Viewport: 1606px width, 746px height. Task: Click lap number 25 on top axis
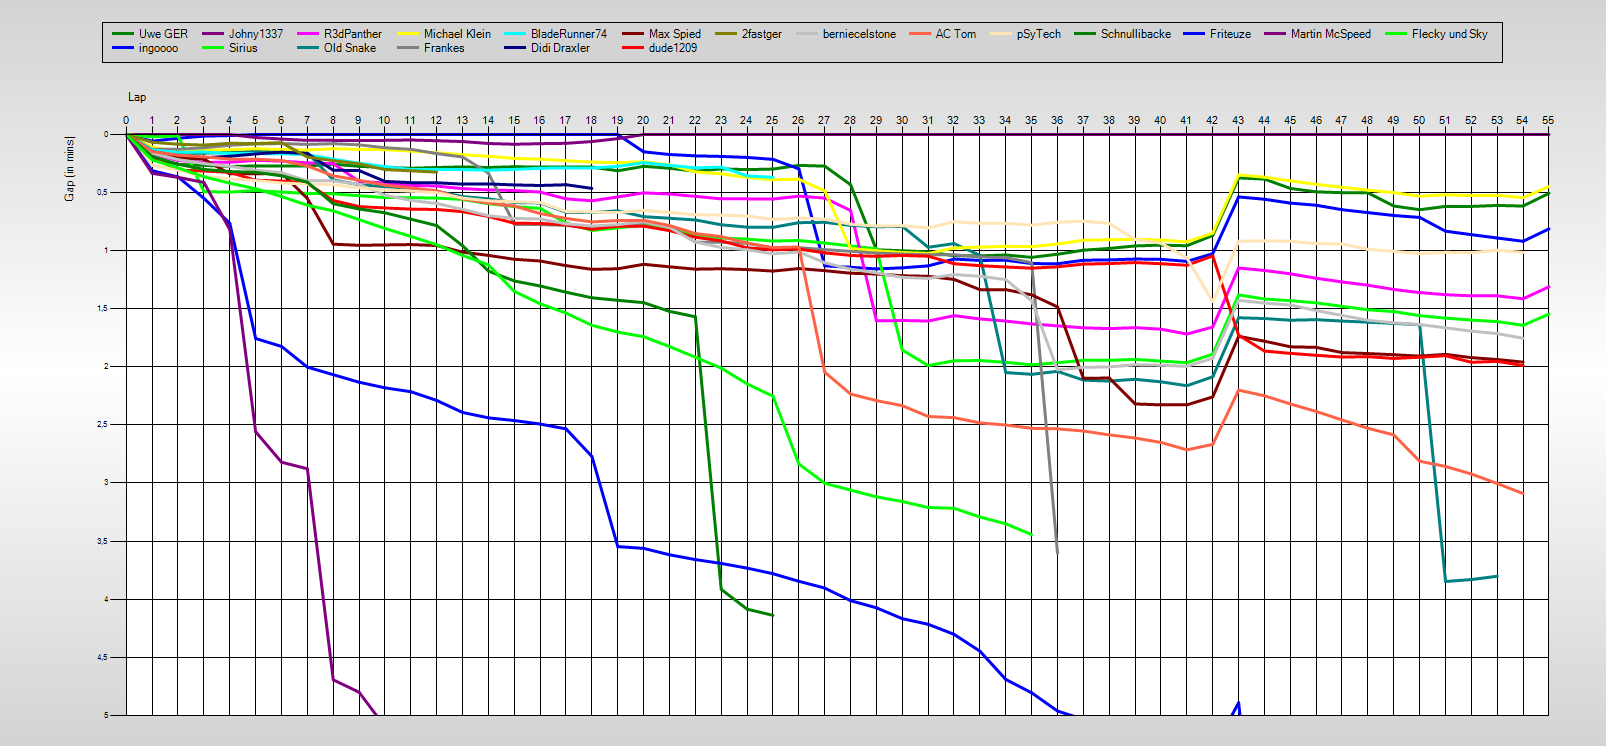pos(772,120)
